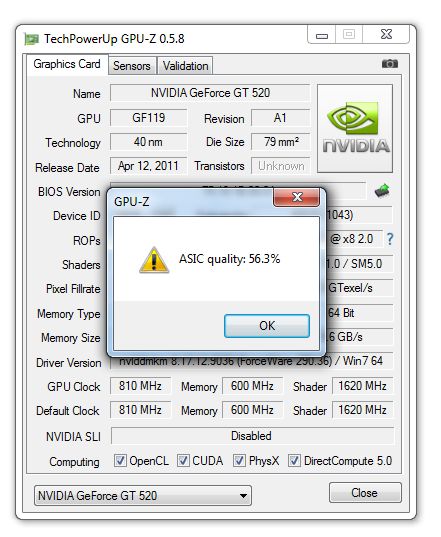The width and height of the screenshot is (441, 537).
Task: Click the Name field NVIDIA GeForce GT 520
Action: click(x=210, y=93)
